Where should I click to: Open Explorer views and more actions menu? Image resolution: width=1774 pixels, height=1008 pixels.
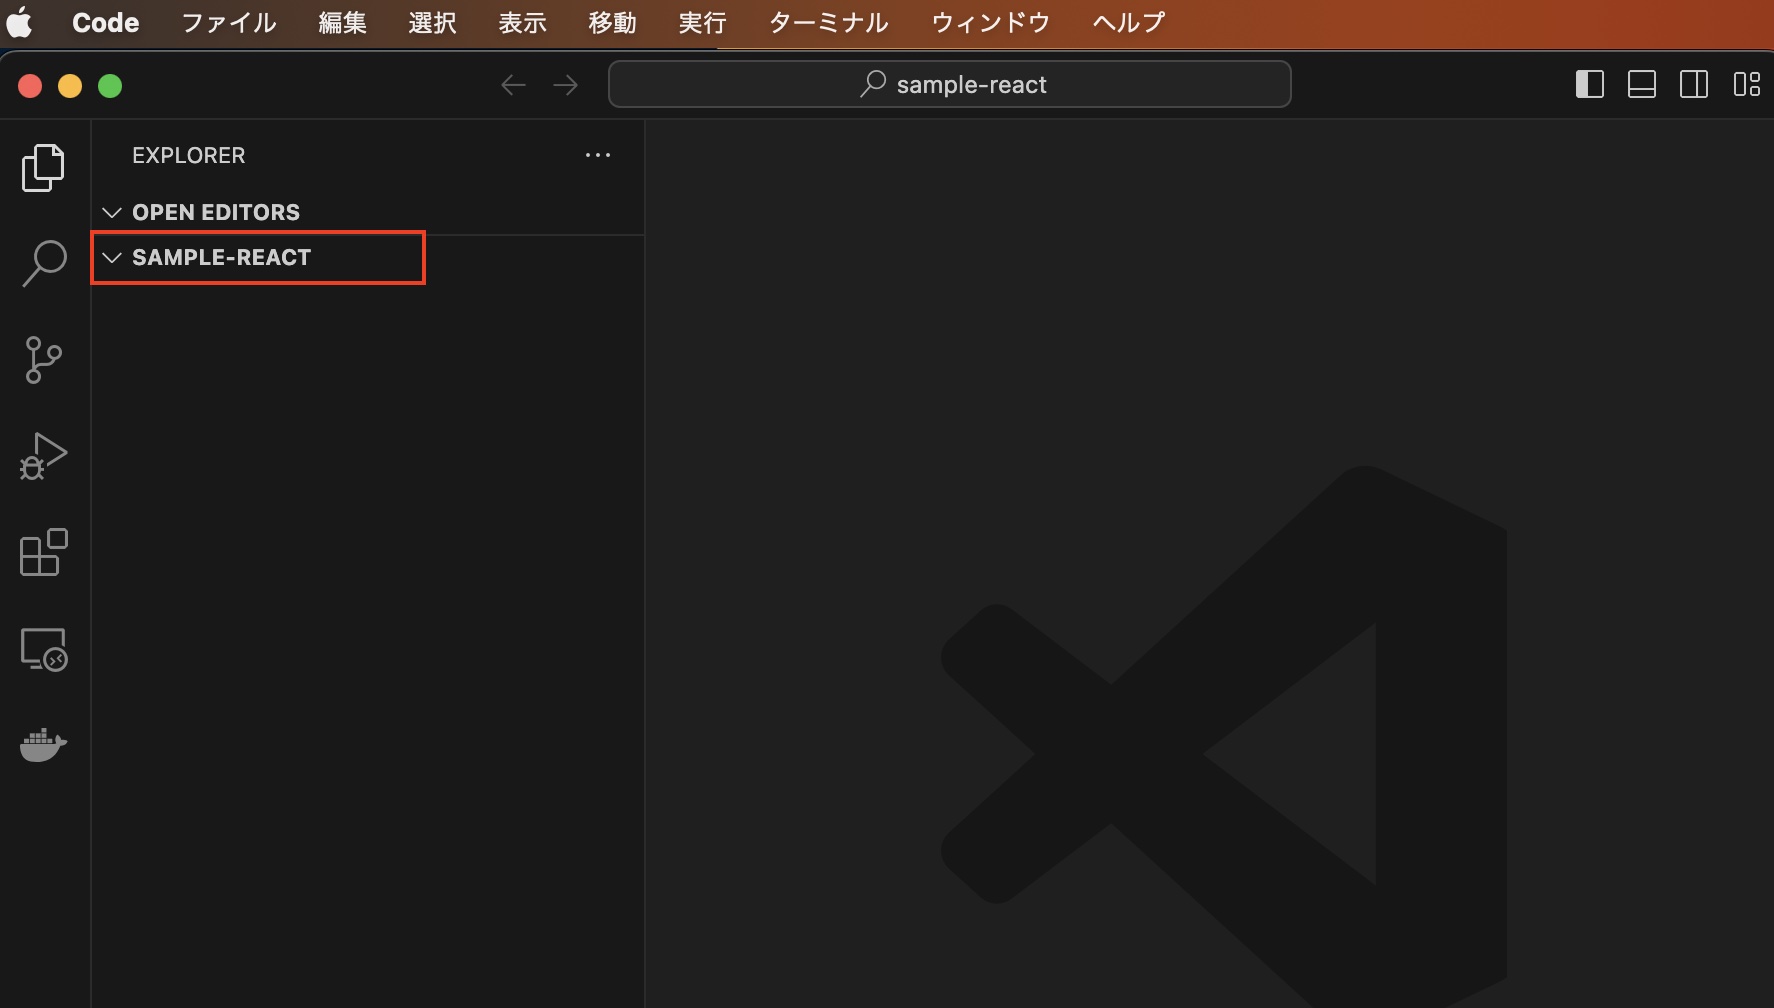pyautogui.click(x=598, y=155)
